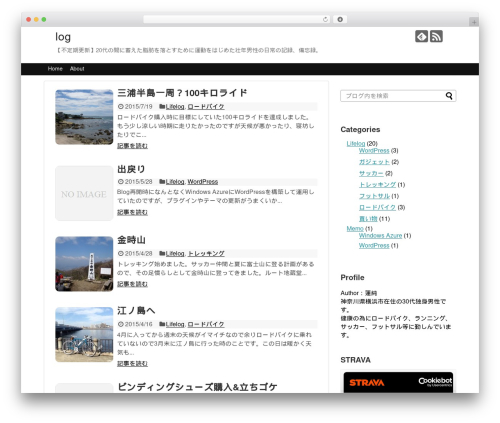
Task: Open the feedly subscribe icon
Action: [x=421, y=36]
